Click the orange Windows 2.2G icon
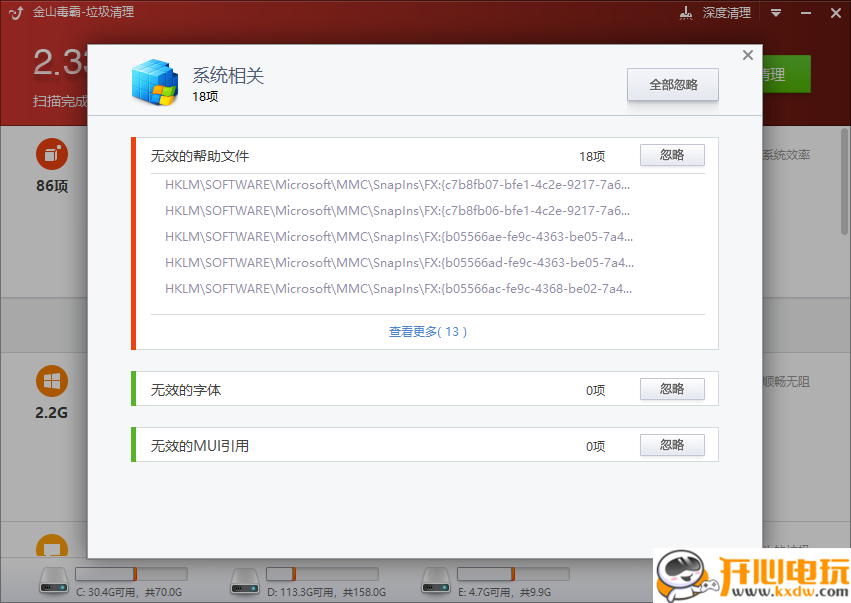The height and width of the screenshot is (603, 851). [x=52, y=381]
